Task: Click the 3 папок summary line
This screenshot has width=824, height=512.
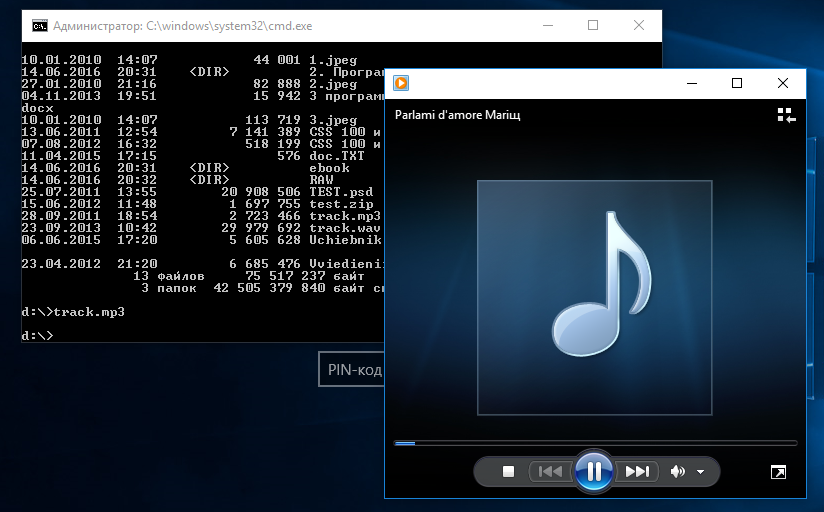Action: point(263,288)
